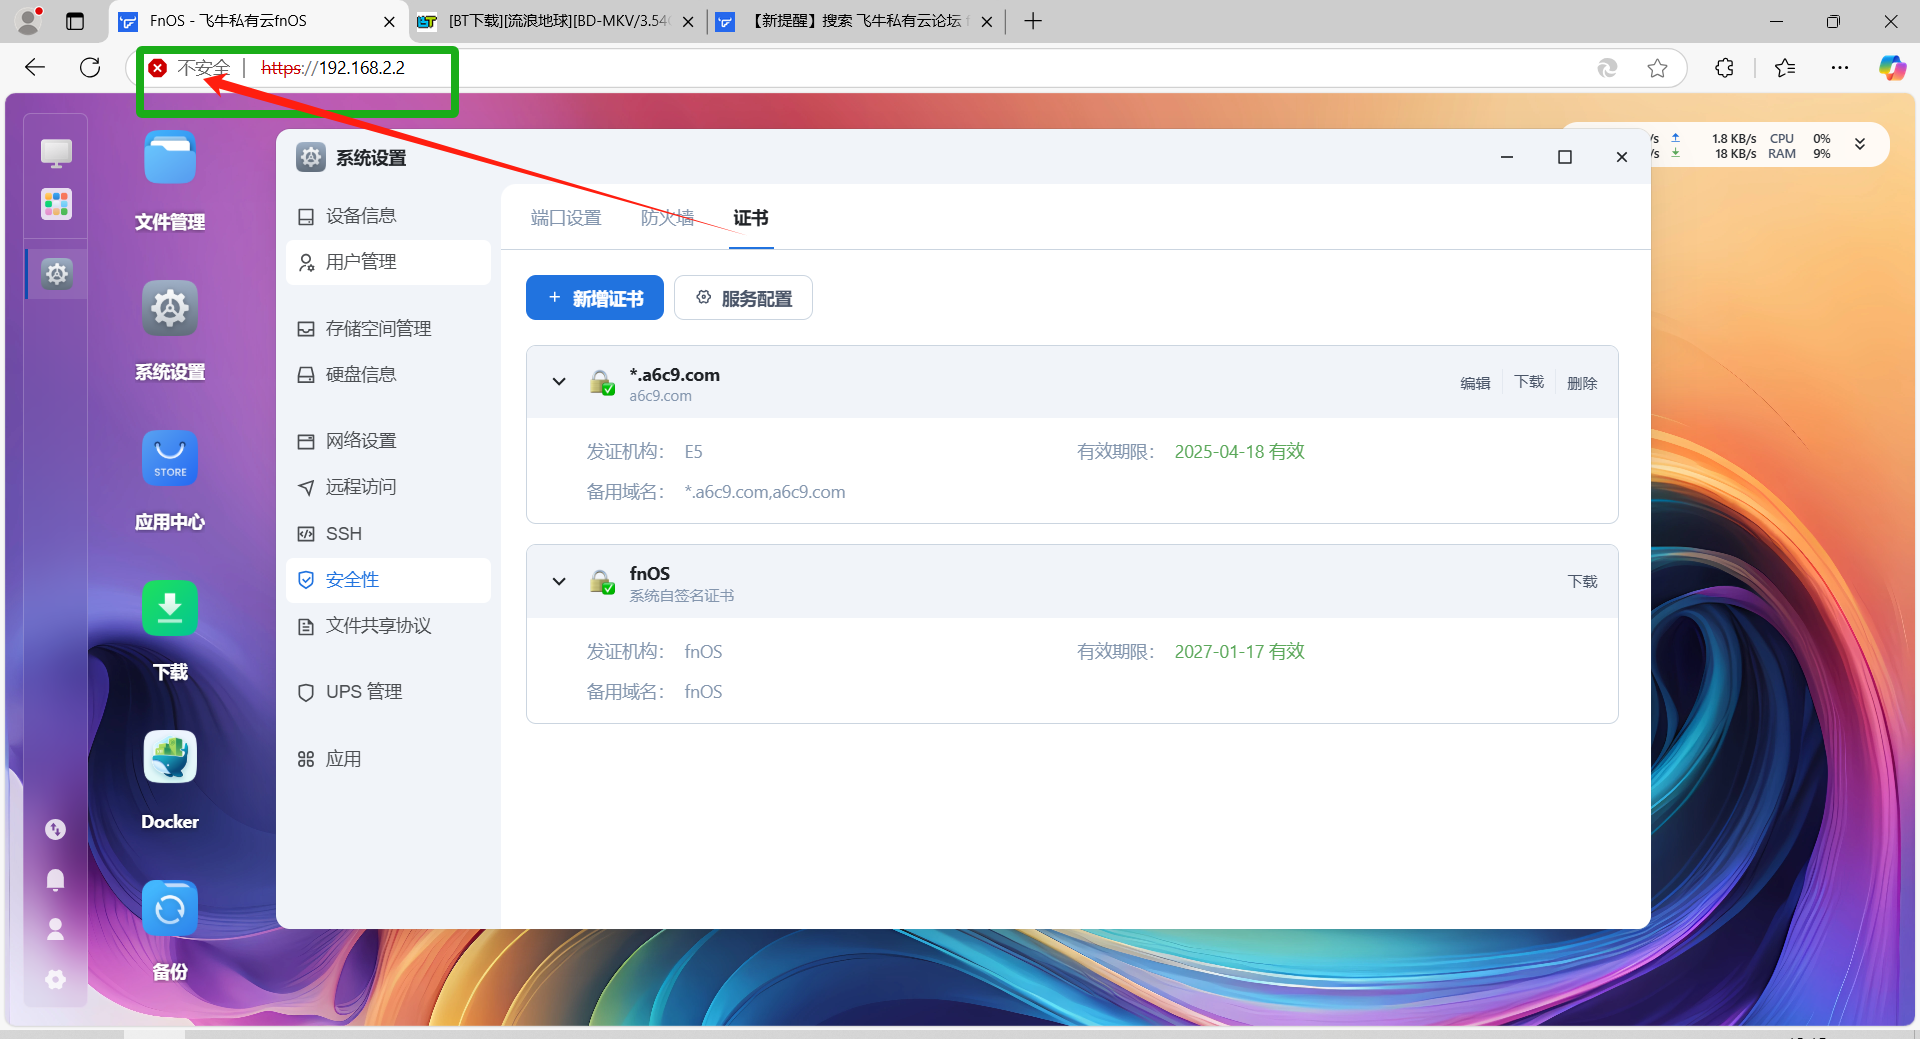Close the BT下载 browser tab
Screen dimensions: 1920x1039
click(688, 22)
